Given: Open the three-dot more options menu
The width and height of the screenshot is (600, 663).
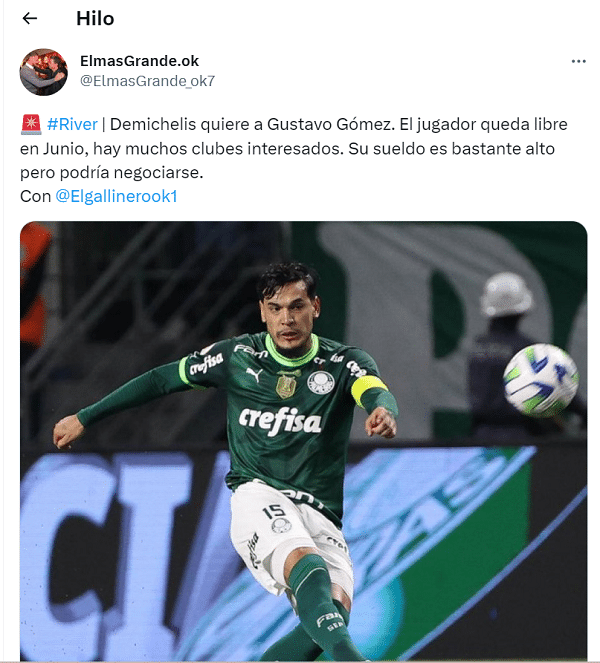Looking at the screenshot, I should click(x=578, y=61).
